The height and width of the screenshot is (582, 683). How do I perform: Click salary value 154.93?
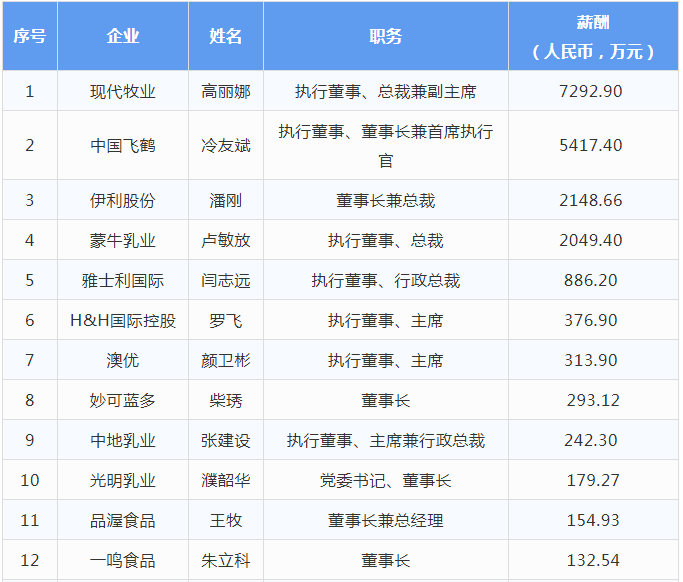tap(593, 521)
